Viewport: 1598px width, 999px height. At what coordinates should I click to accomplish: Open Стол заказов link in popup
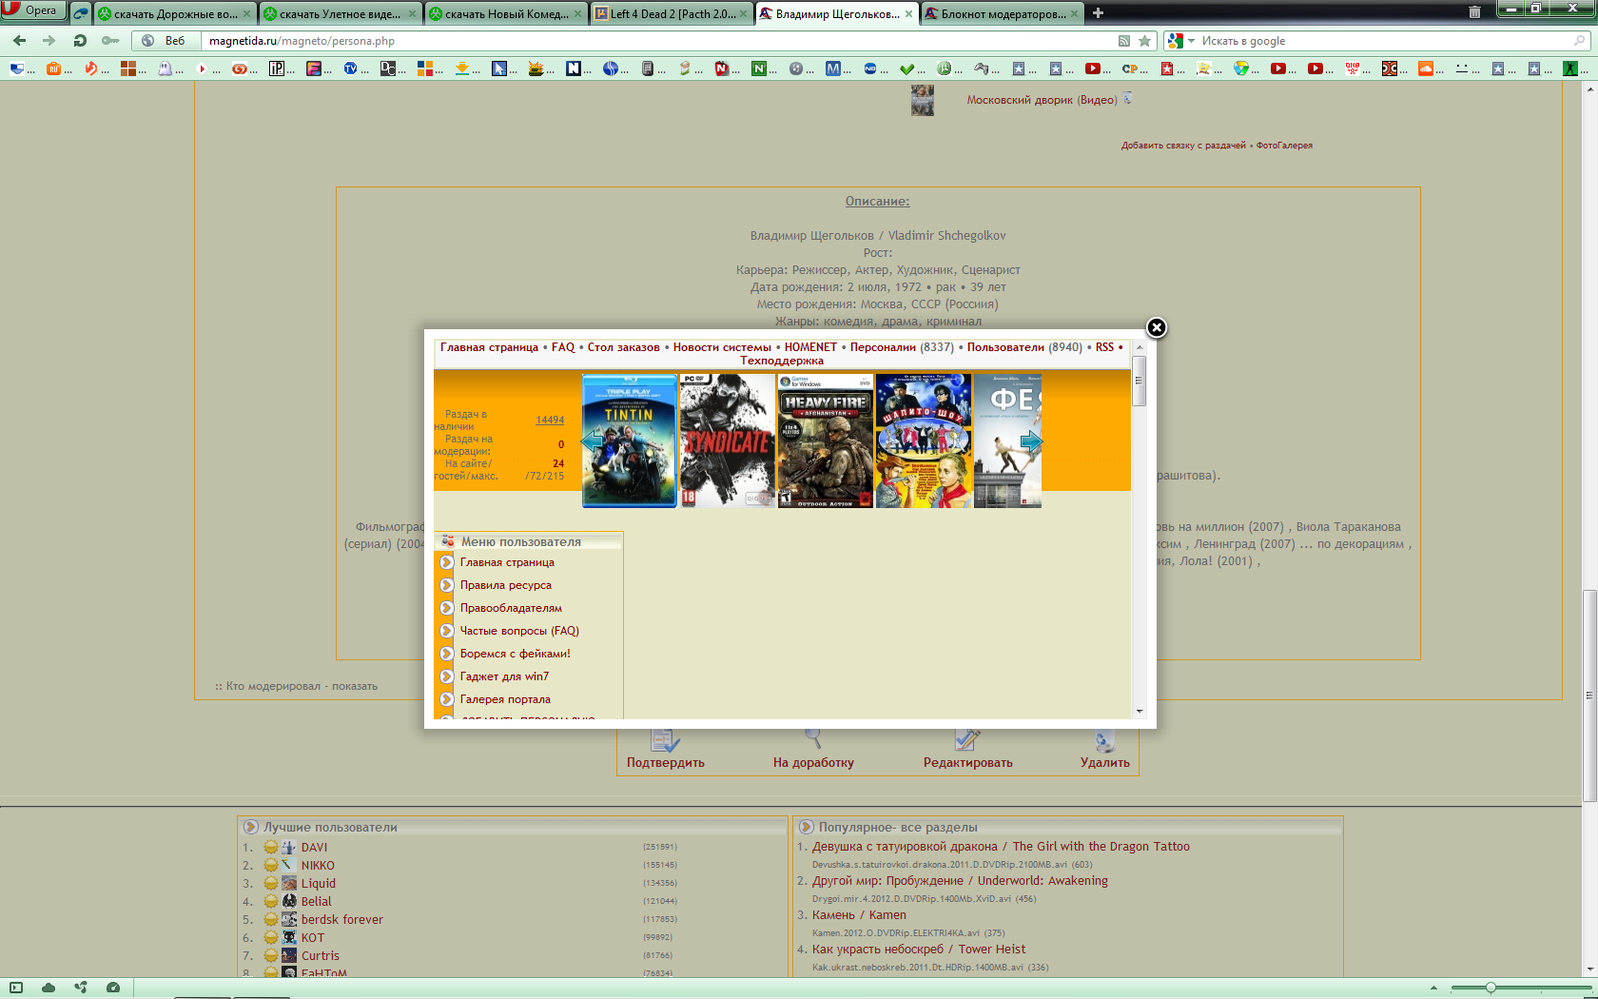[623, 347]
